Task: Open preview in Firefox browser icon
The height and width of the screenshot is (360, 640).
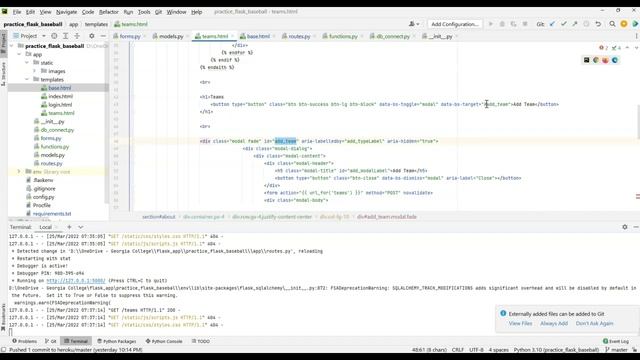Action: tap(605, 60)
